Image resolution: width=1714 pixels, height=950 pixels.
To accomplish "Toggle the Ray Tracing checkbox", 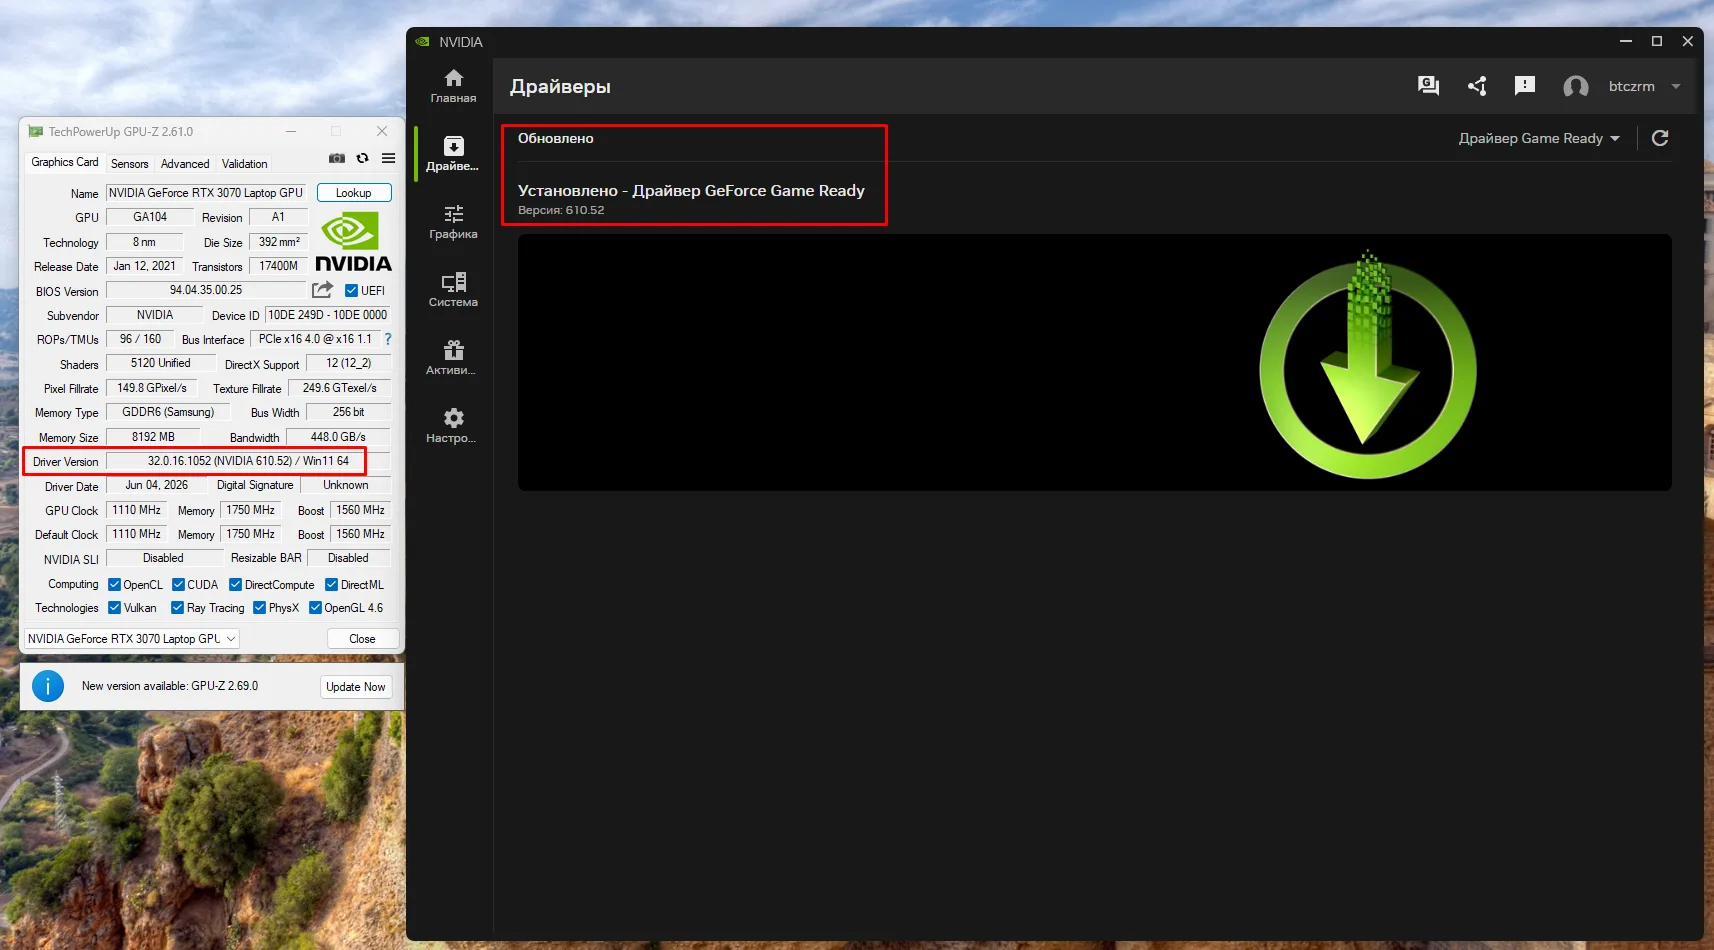I will (x=177, y=608).
